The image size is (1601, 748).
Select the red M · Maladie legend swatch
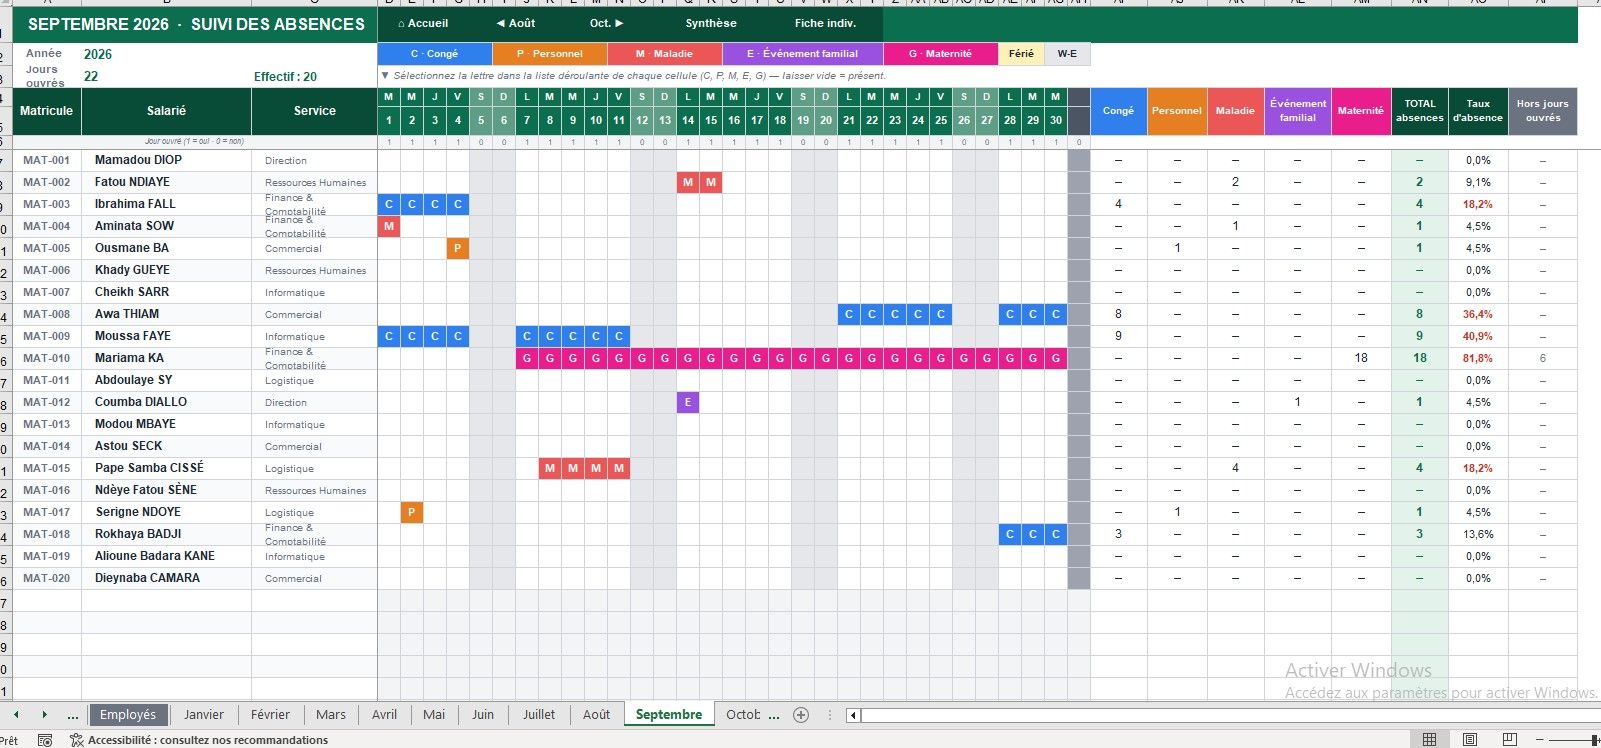(x=664, y=54)
